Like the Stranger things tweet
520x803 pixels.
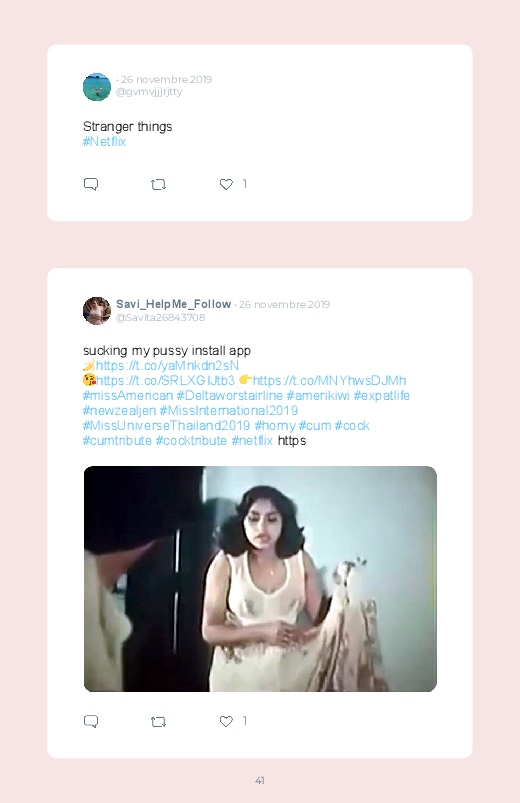pyautogui.click(x=226, y=184)
